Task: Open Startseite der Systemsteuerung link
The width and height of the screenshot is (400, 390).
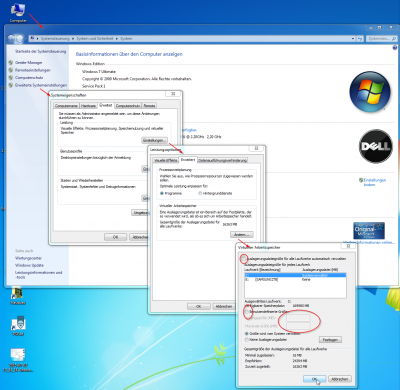Action: (x=40, y=51)
